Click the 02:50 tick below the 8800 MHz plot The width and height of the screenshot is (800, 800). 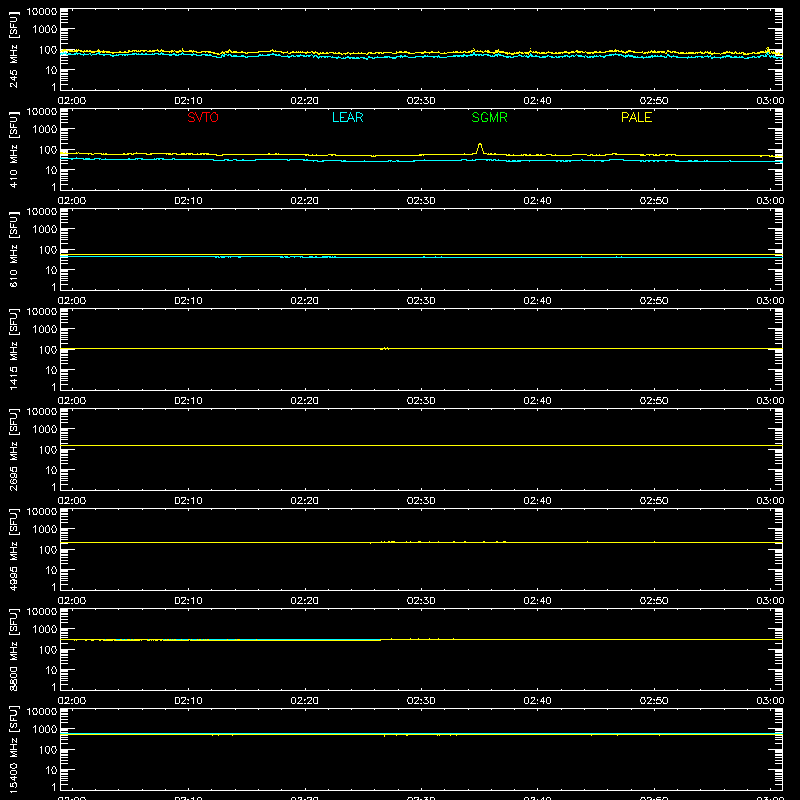(654, 701)
